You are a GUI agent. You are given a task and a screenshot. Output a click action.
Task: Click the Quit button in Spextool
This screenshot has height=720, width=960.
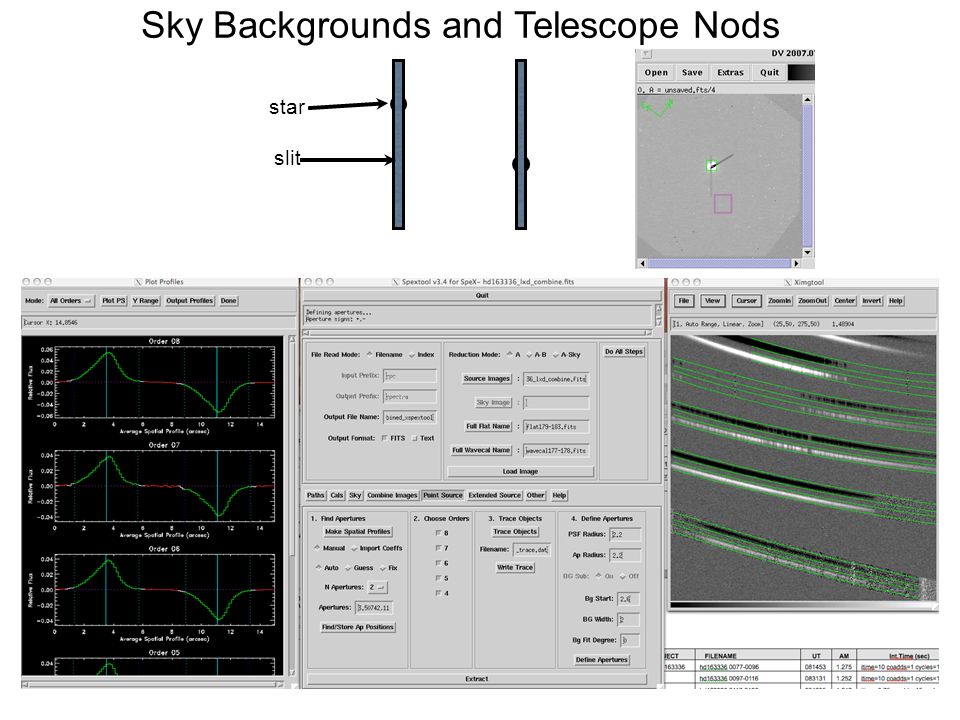tap(482, 296)
